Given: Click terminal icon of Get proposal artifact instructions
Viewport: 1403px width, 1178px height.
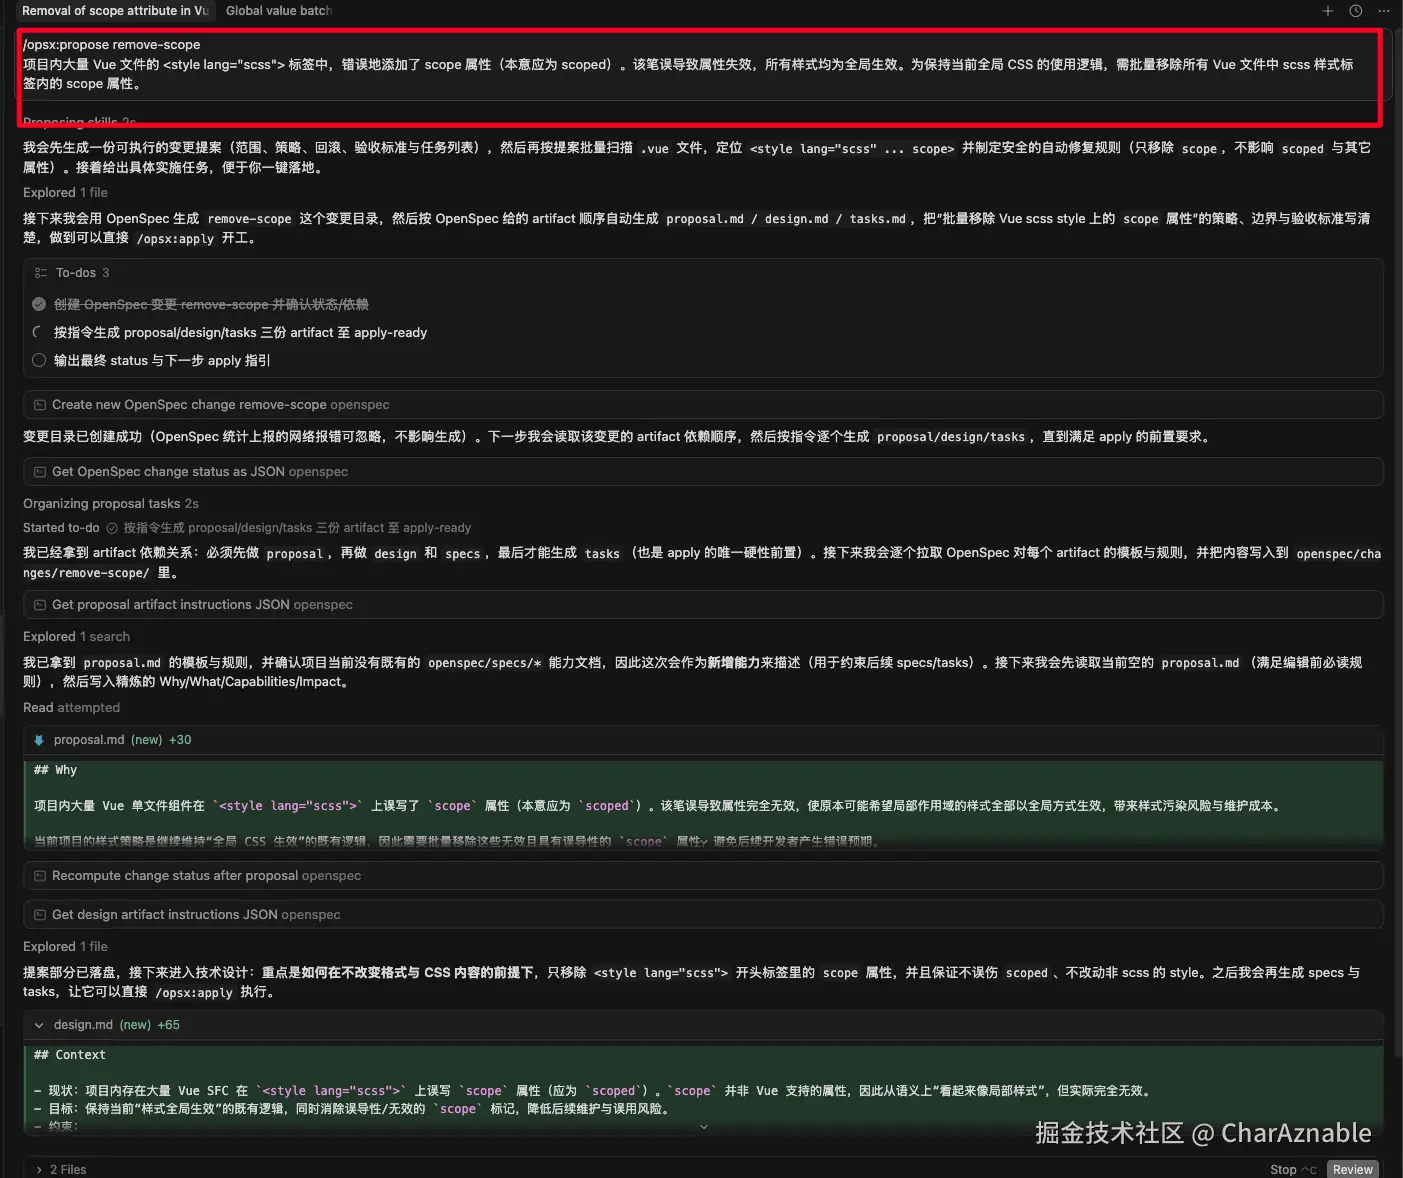Looking at the screenshot, I should 40,605.
